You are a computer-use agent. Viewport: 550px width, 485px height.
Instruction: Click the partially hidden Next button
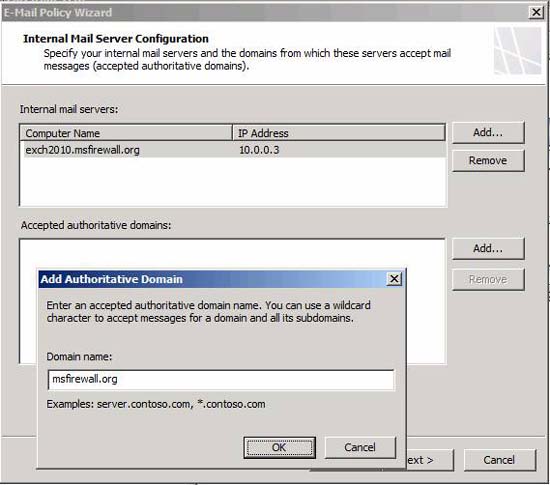[x=430, y=460]
